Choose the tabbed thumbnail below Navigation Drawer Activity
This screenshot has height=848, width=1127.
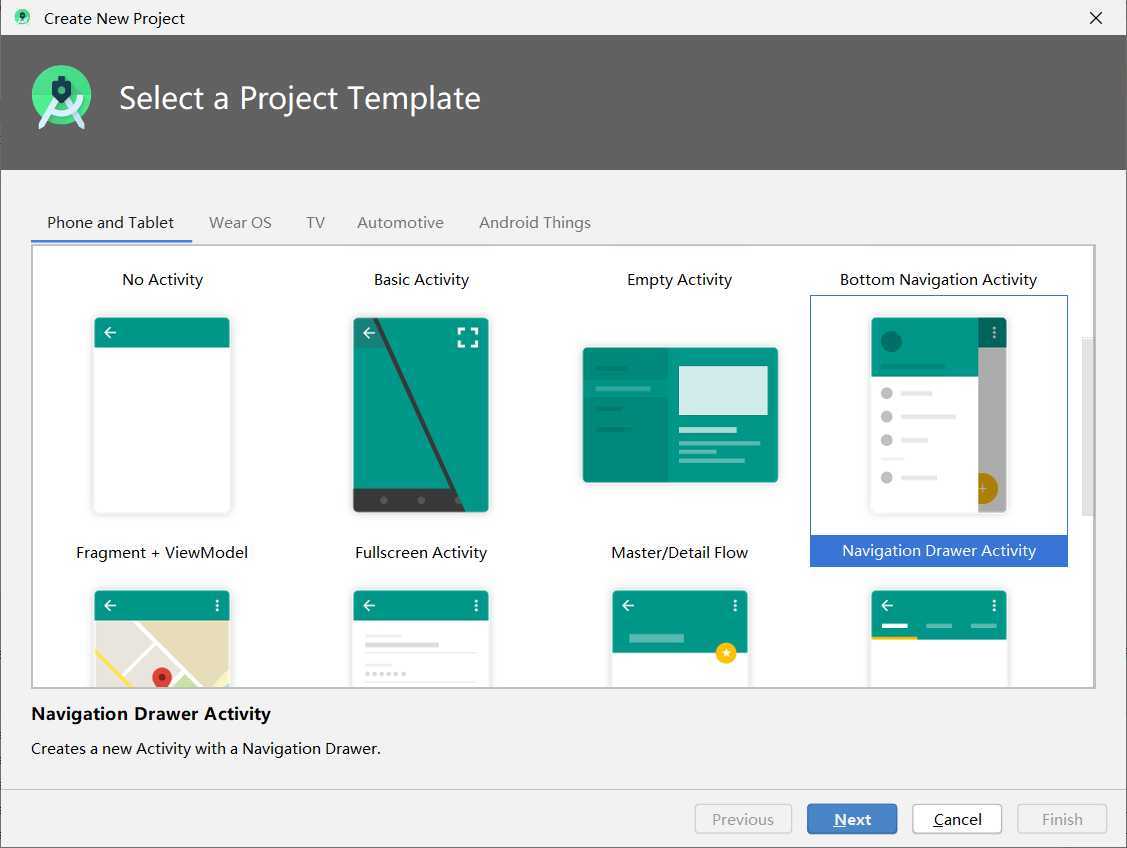coord(938,638)
